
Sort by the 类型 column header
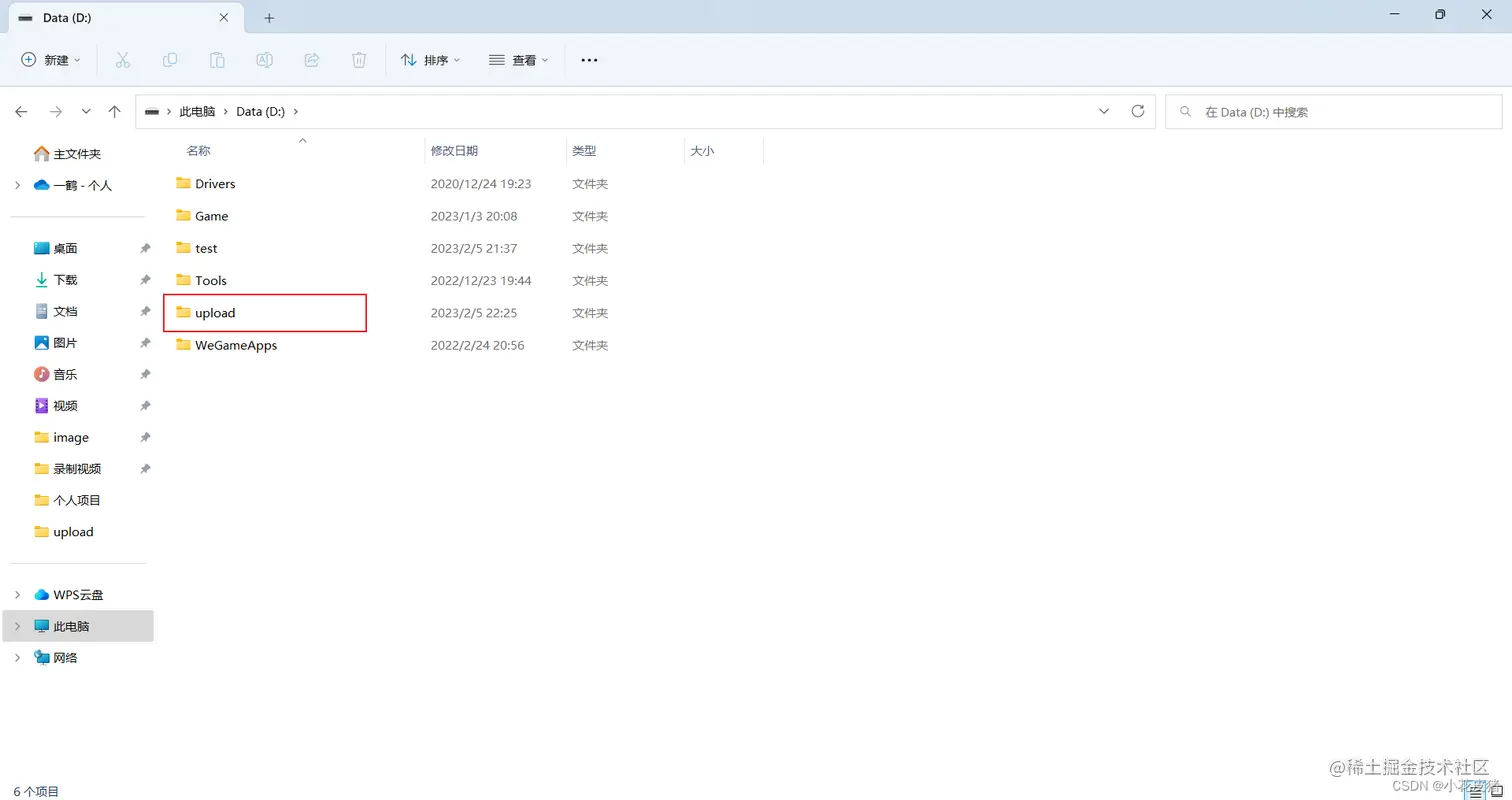[x=584, y=151]
